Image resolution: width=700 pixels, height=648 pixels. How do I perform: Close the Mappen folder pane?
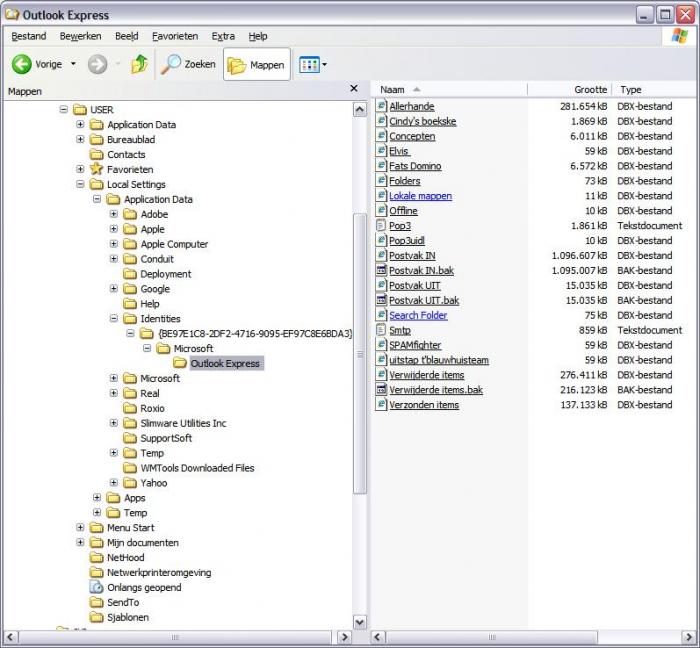click(x=354, y=88)
